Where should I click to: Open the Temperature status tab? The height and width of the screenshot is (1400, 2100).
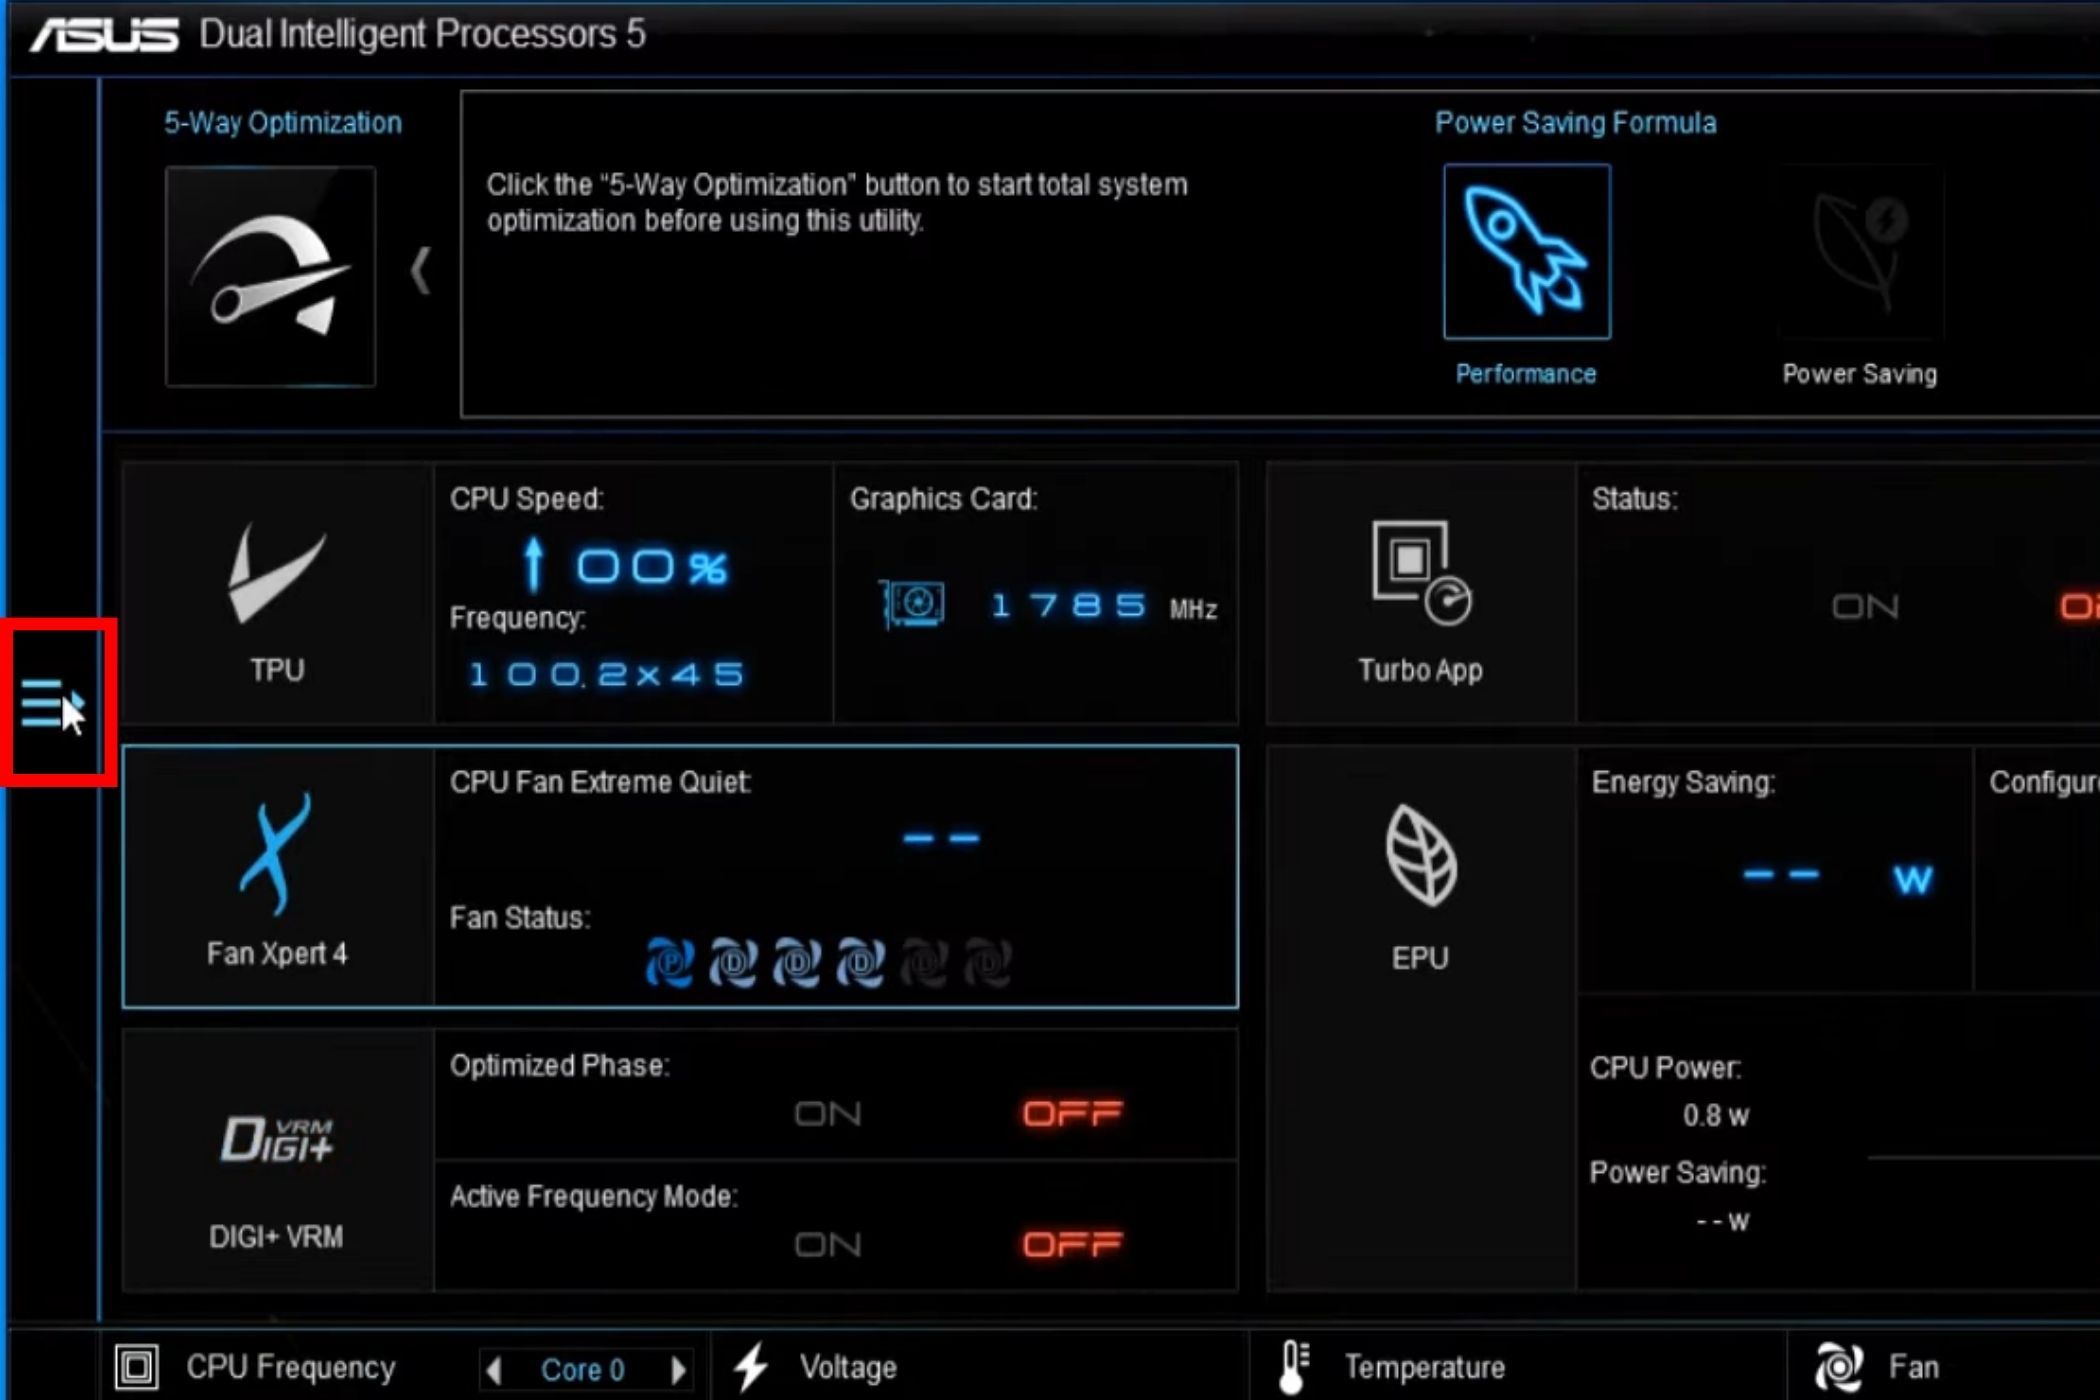coord(1425,1367)
